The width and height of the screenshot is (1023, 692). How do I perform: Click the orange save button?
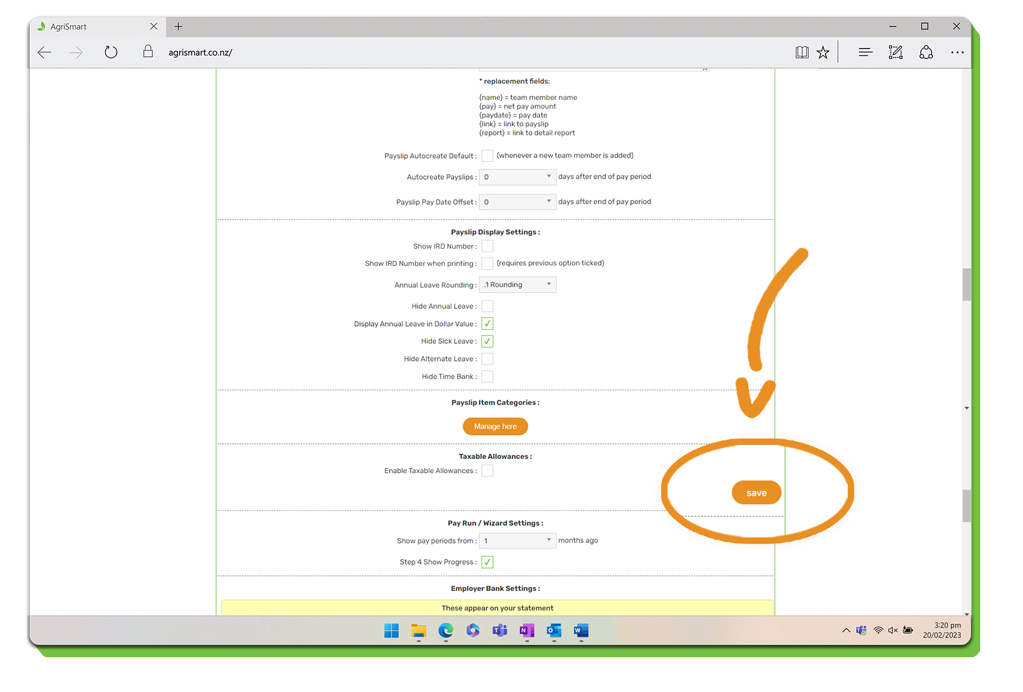pos(756,493)
